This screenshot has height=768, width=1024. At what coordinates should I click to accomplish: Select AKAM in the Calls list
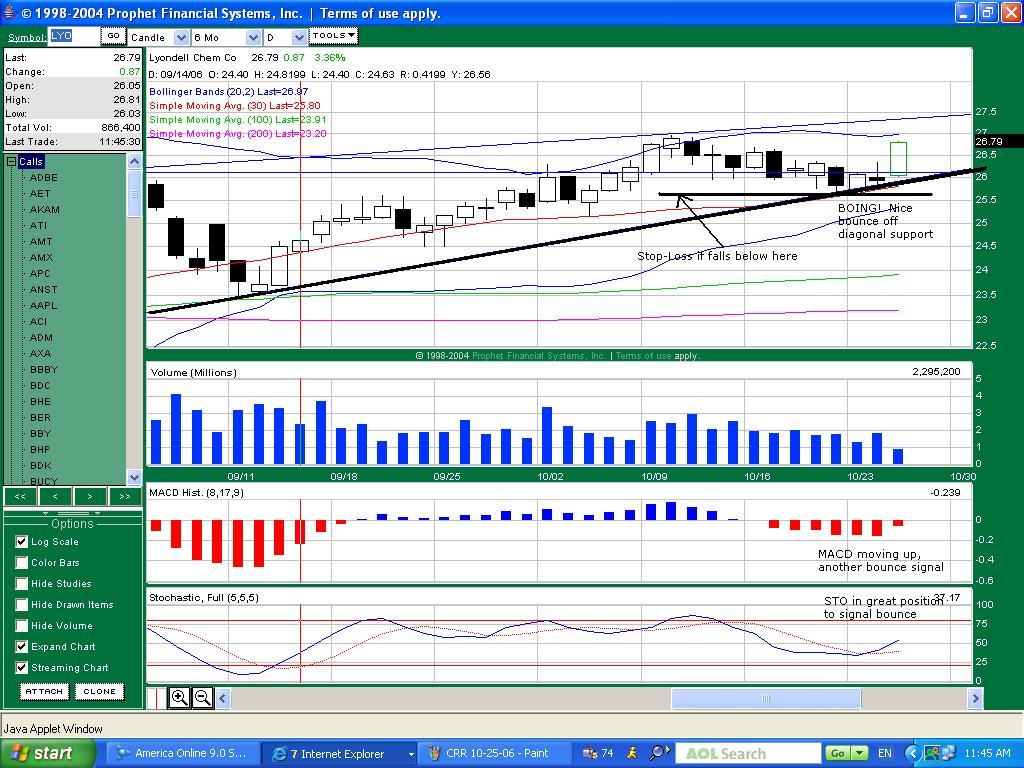pos(44,210)
